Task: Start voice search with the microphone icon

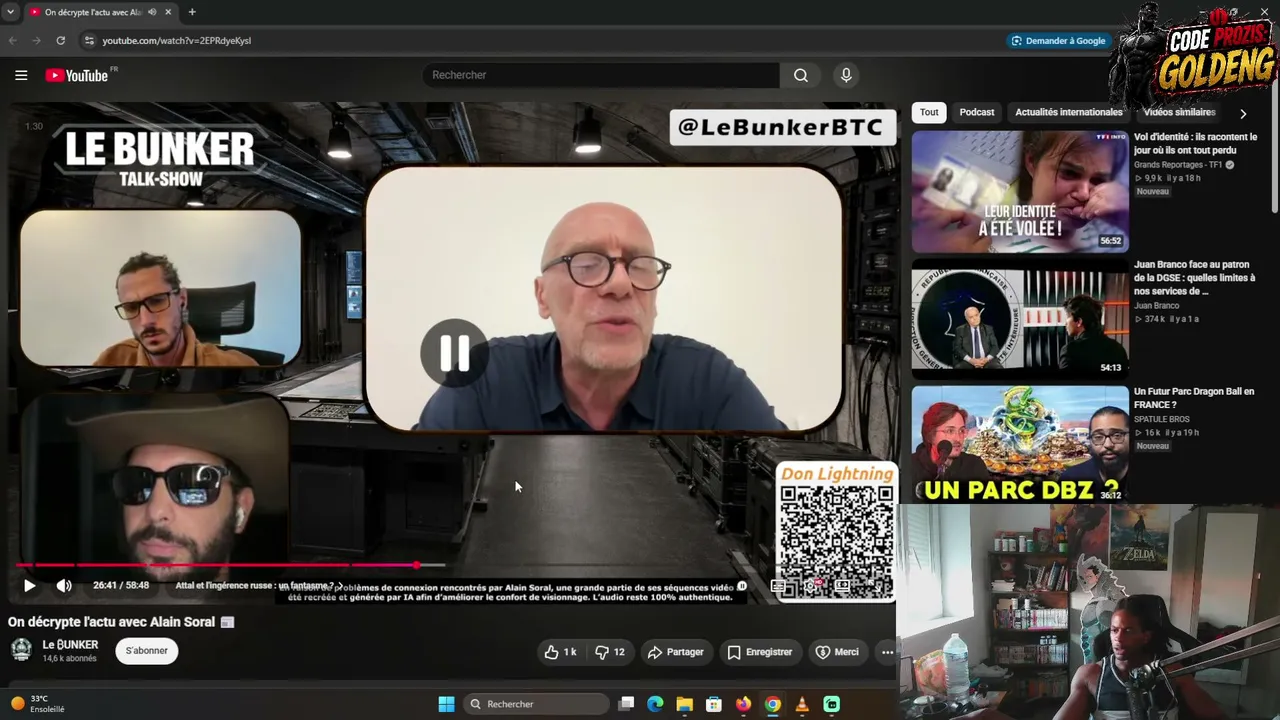Action: pyautogui.click(x=846, y=75)
